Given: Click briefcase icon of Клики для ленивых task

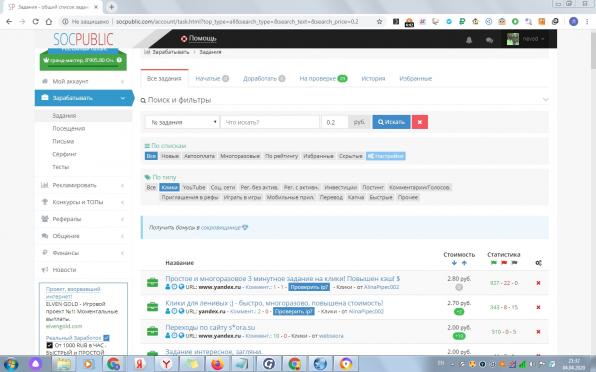Looking at the screenshot, I should point(152,307).
